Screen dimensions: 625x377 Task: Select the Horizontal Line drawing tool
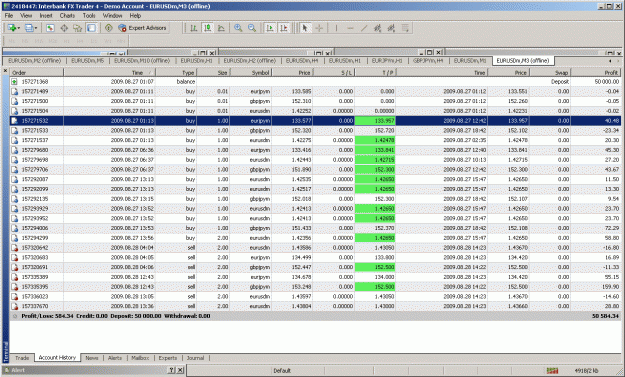350,28
